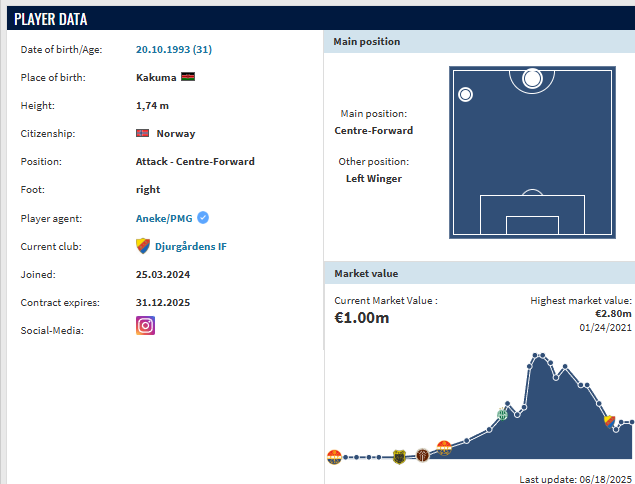Viewport: 635px width, 484px height.
Task: Click the verified badge beside Aneke/PMG
Action: 203,218
